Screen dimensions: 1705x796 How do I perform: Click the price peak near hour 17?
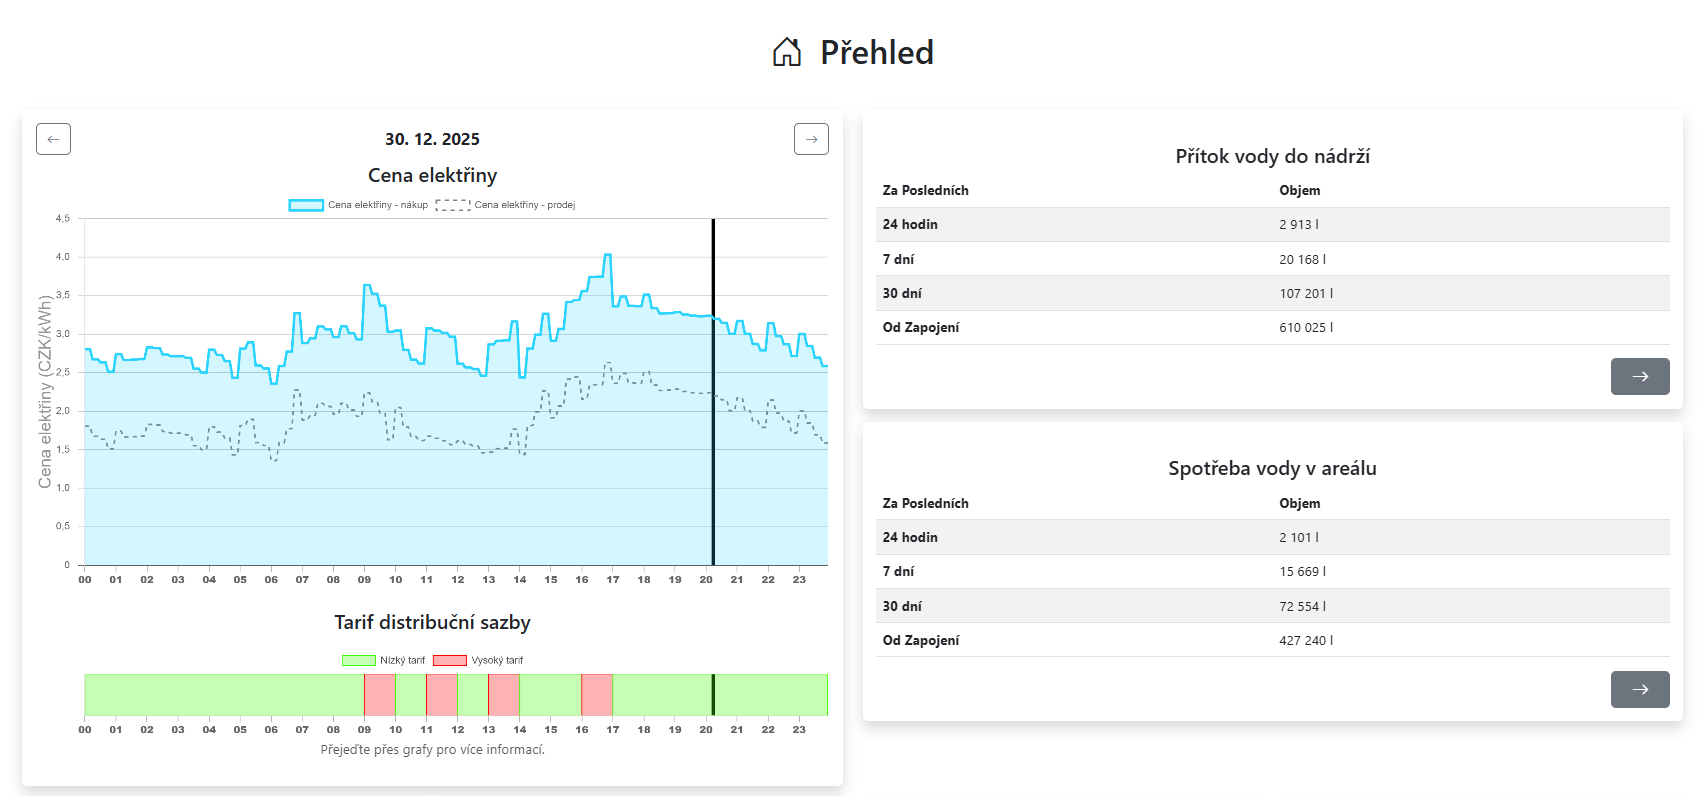[x=607, y=256]
